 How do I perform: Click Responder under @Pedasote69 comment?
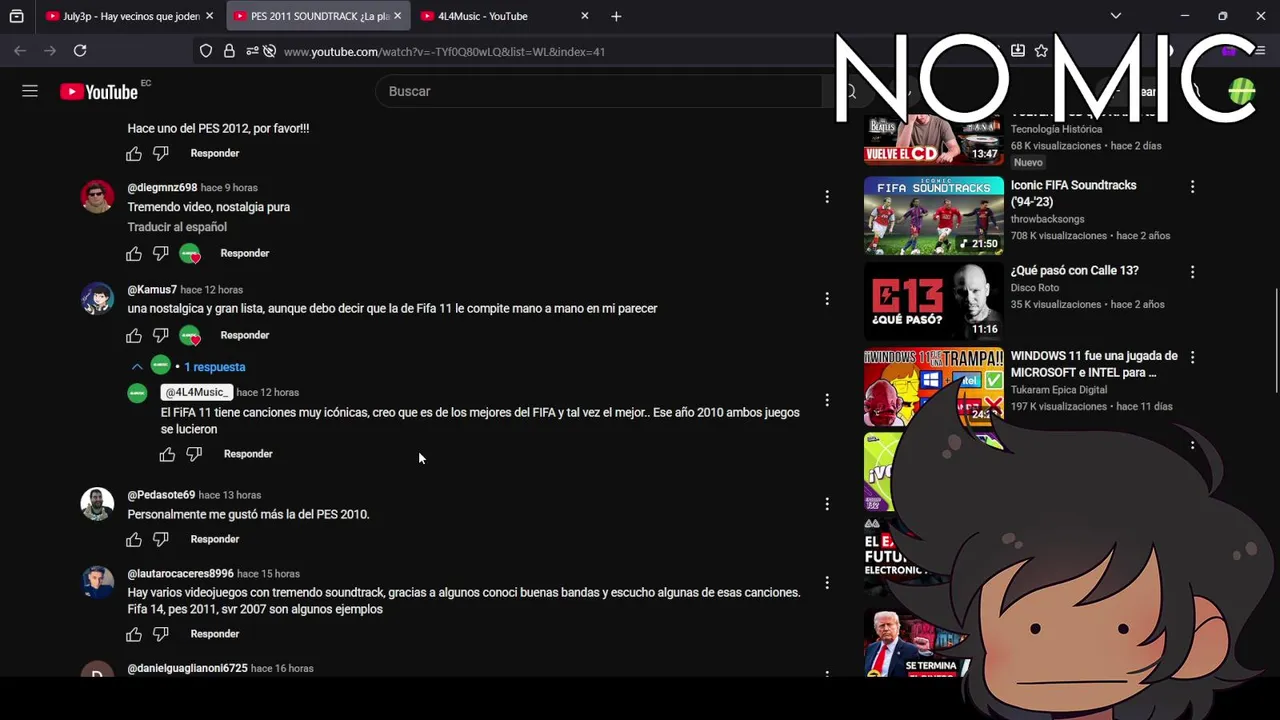215,539
